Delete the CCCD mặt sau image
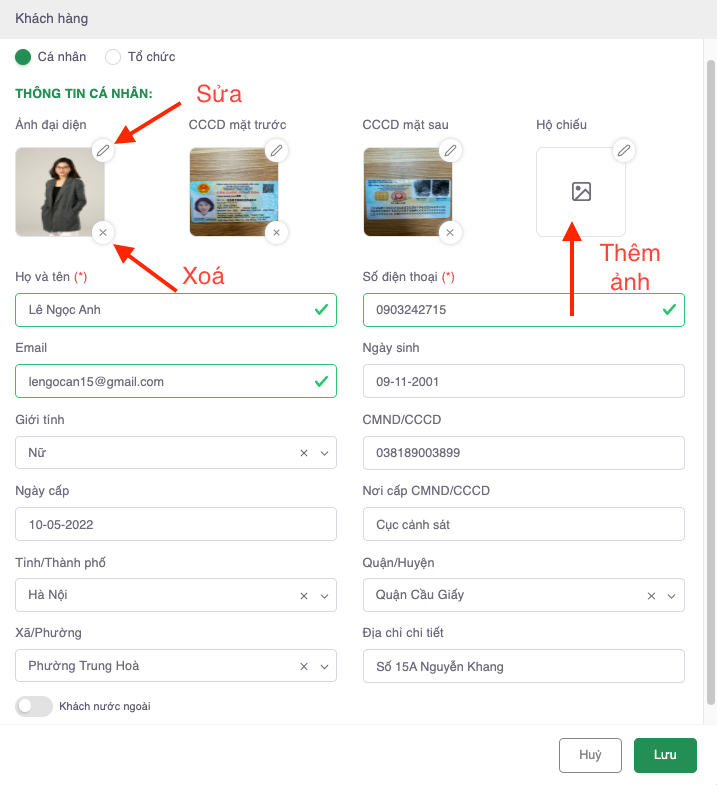The image size is (717, 785). [x=451, y=233]
